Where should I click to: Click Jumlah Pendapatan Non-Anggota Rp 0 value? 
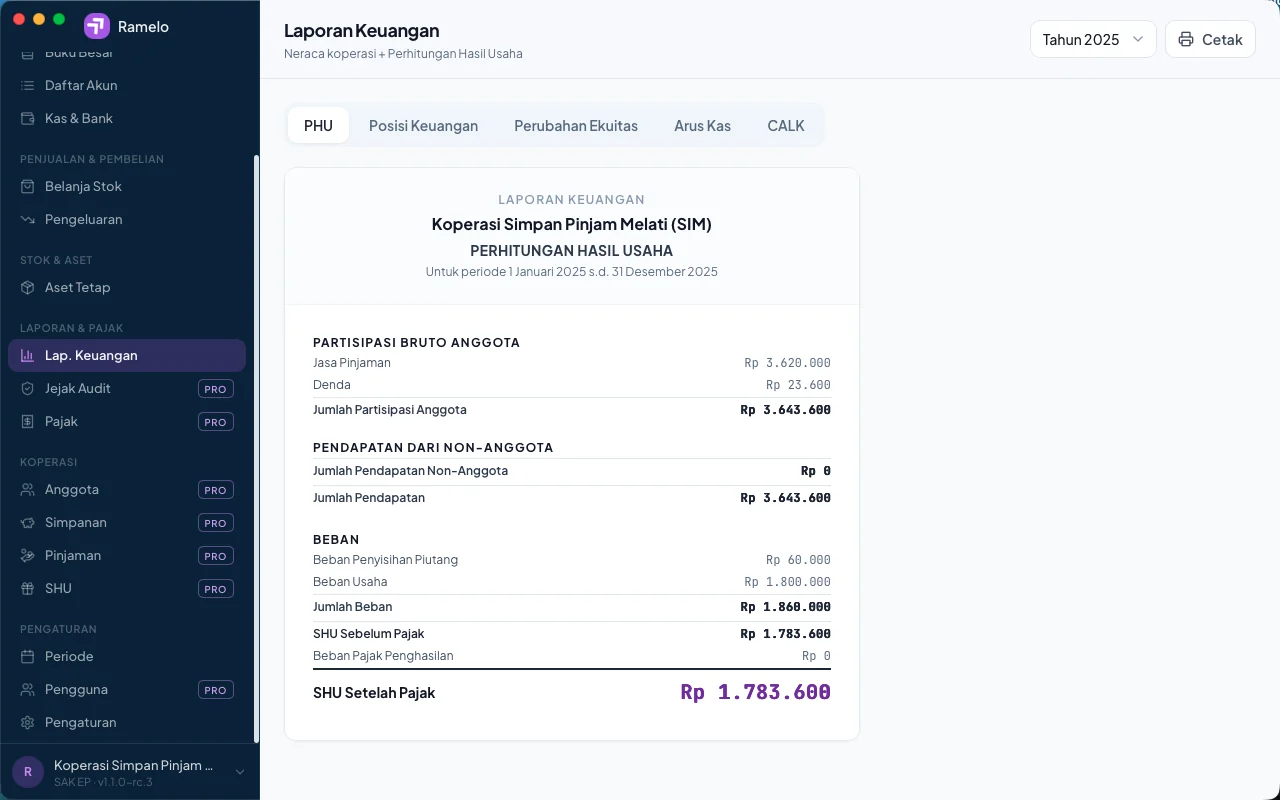pyautogui.click(x=816, y=471)
